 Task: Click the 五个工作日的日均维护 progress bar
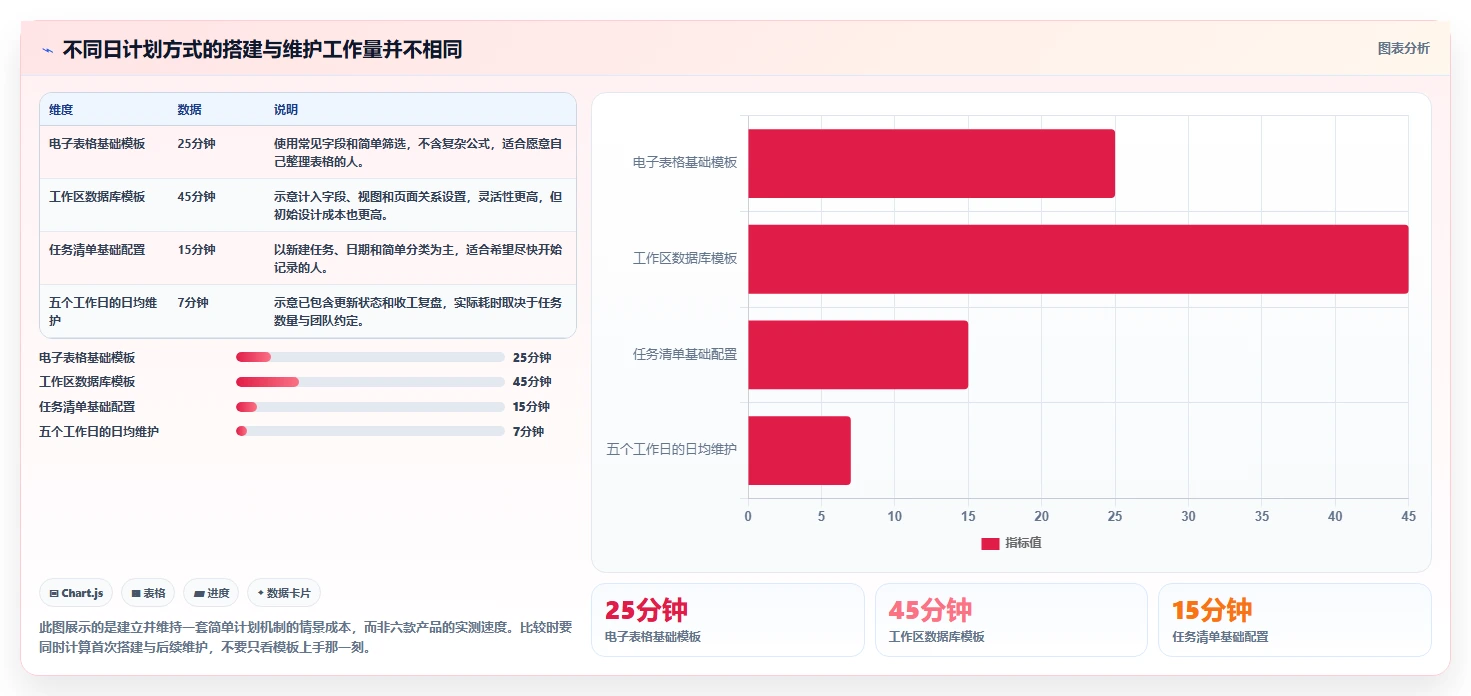pyautogui.click(x=370, y=431)
